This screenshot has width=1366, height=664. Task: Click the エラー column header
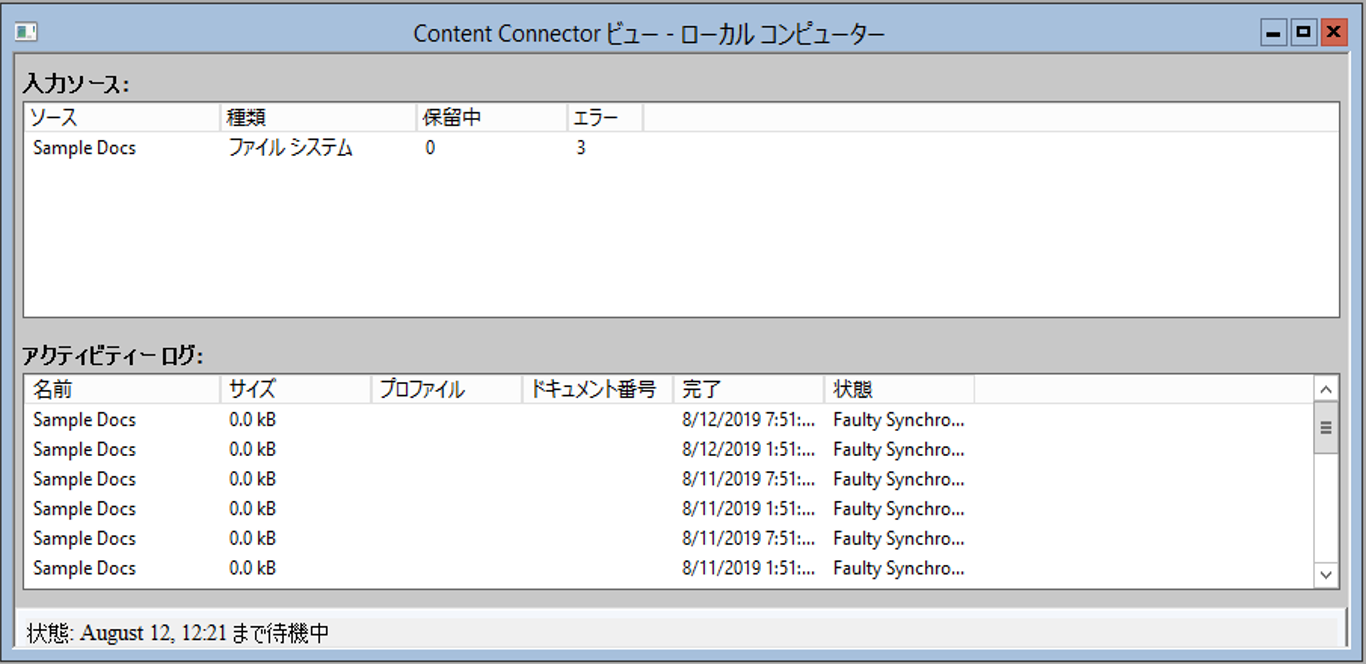pyautogui.click(x=604, y=117)
